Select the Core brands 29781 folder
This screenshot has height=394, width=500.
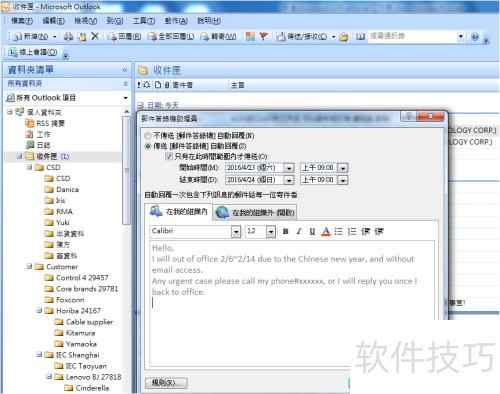click(x=82, y=289)
